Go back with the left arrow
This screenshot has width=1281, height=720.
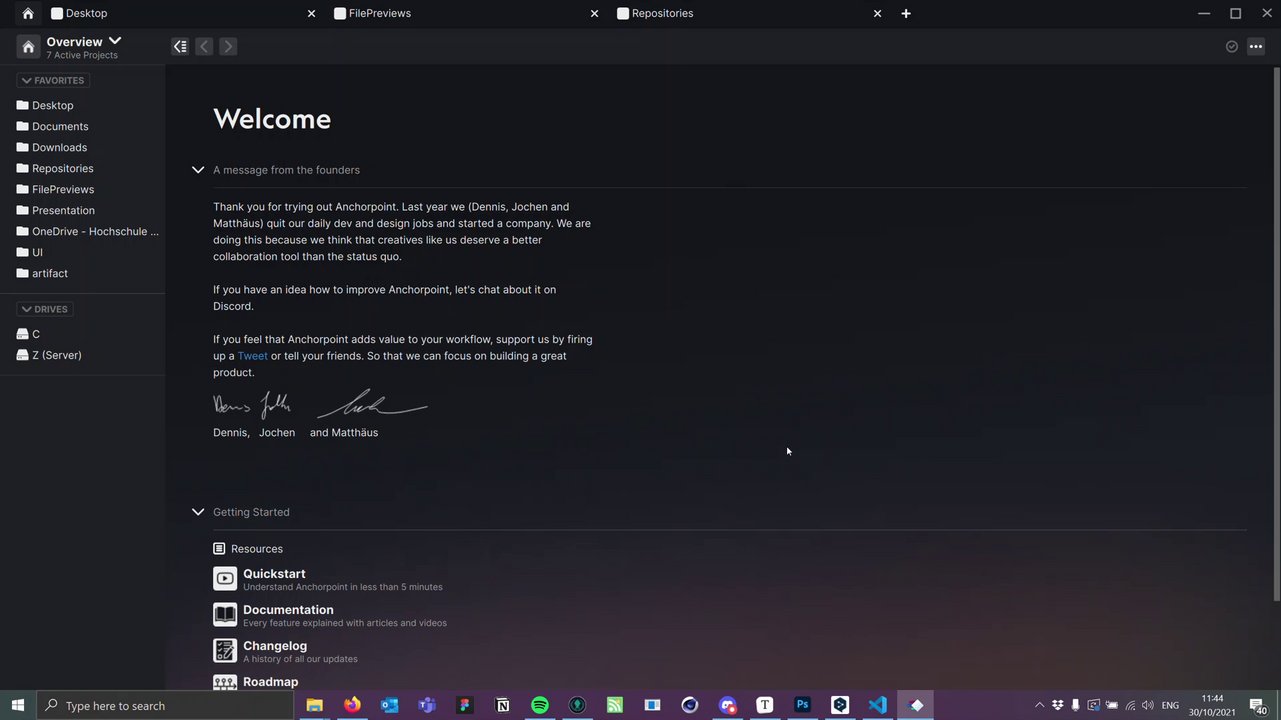tap(204, 46)
